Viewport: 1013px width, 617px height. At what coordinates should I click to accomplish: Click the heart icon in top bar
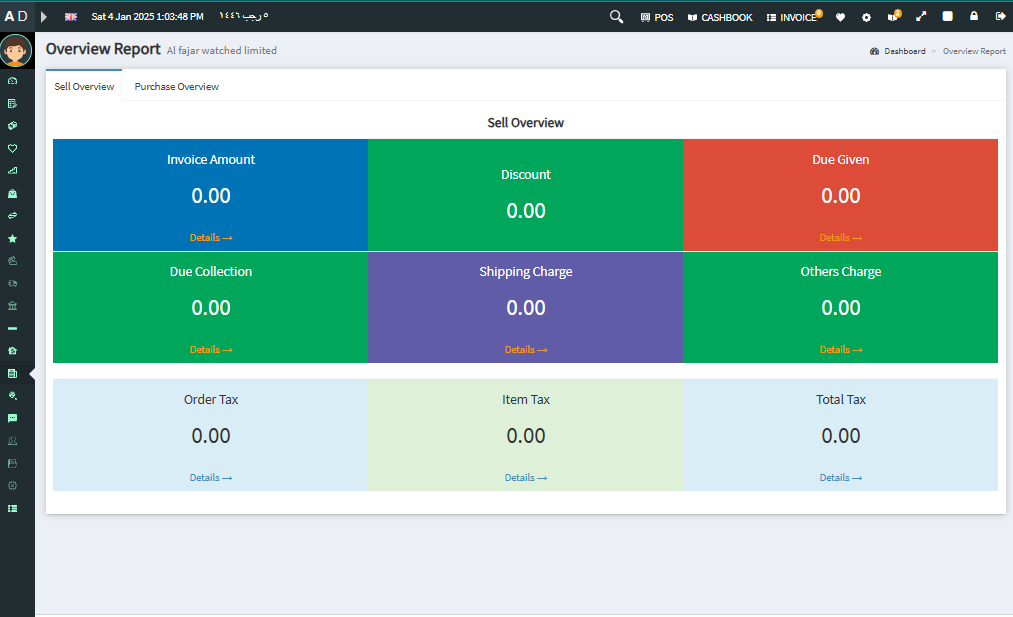coord(841,17)
